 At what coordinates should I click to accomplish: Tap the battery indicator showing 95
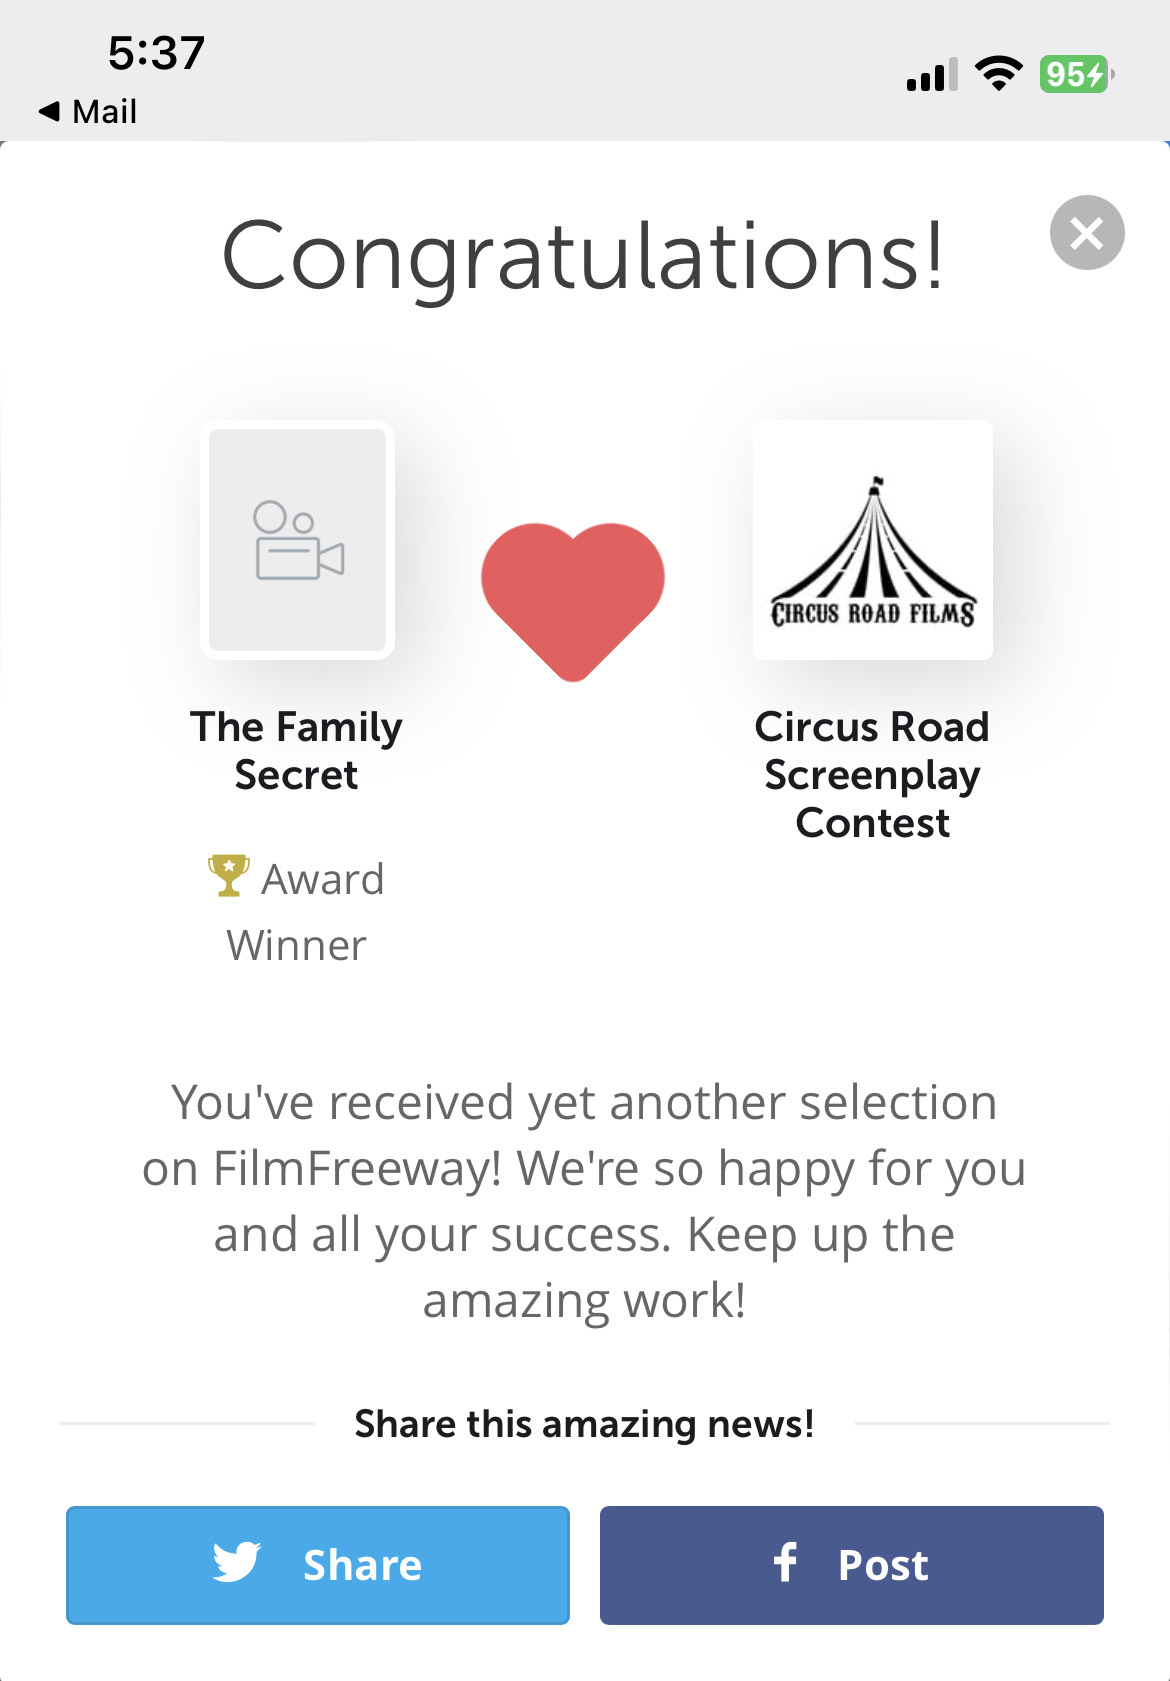1075,74
